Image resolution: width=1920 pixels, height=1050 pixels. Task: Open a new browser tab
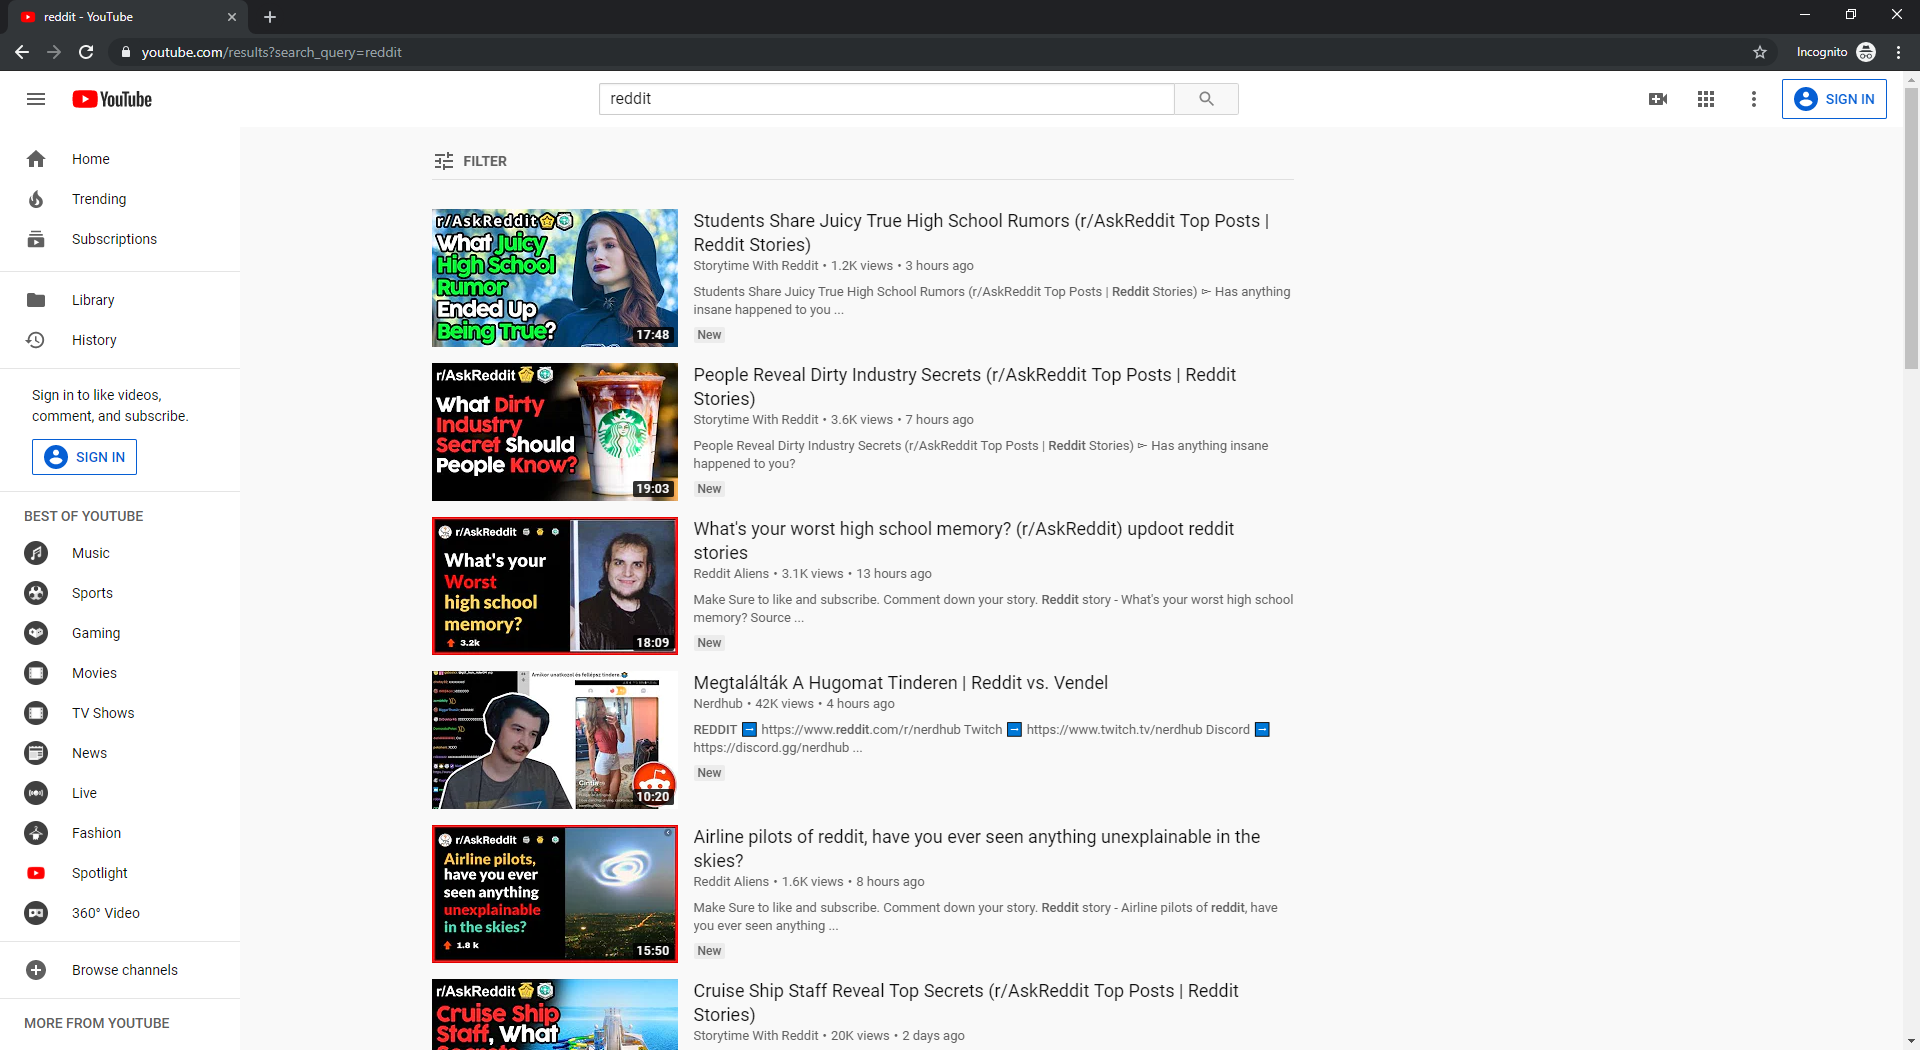(270, 17)
